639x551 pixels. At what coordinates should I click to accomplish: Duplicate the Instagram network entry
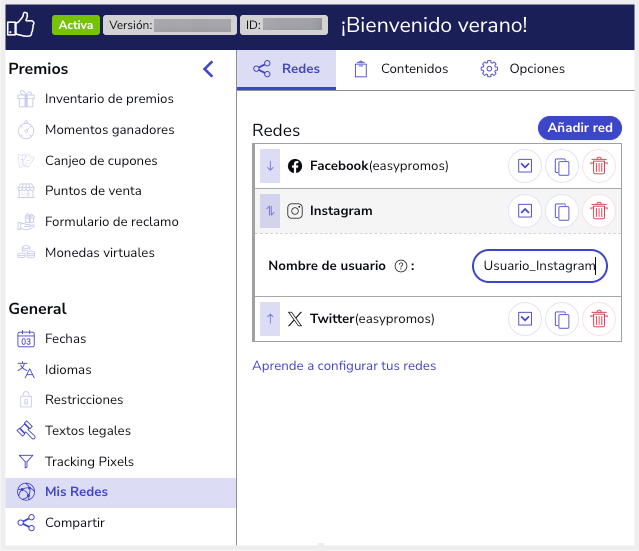pos(562,211)
